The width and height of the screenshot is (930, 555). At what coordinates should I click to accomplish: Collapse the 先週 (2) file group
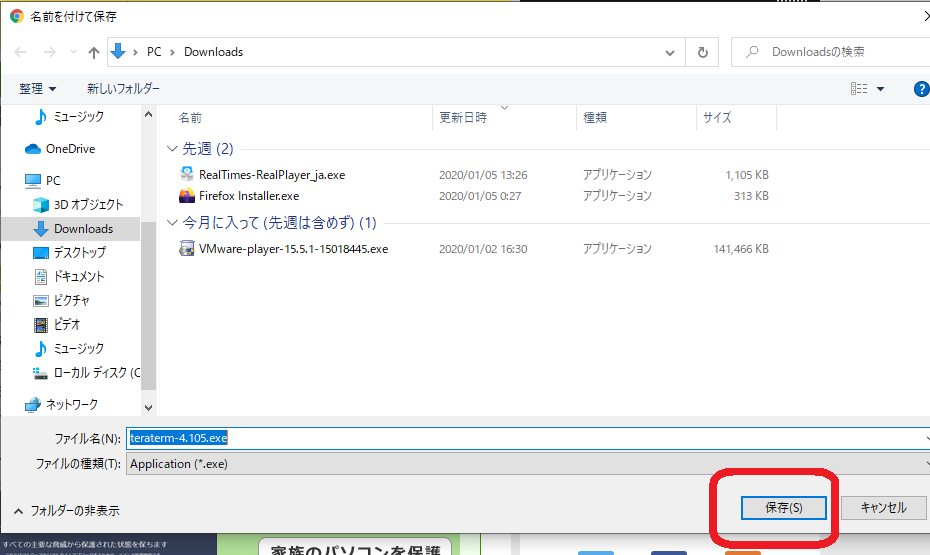coord(173,149)
